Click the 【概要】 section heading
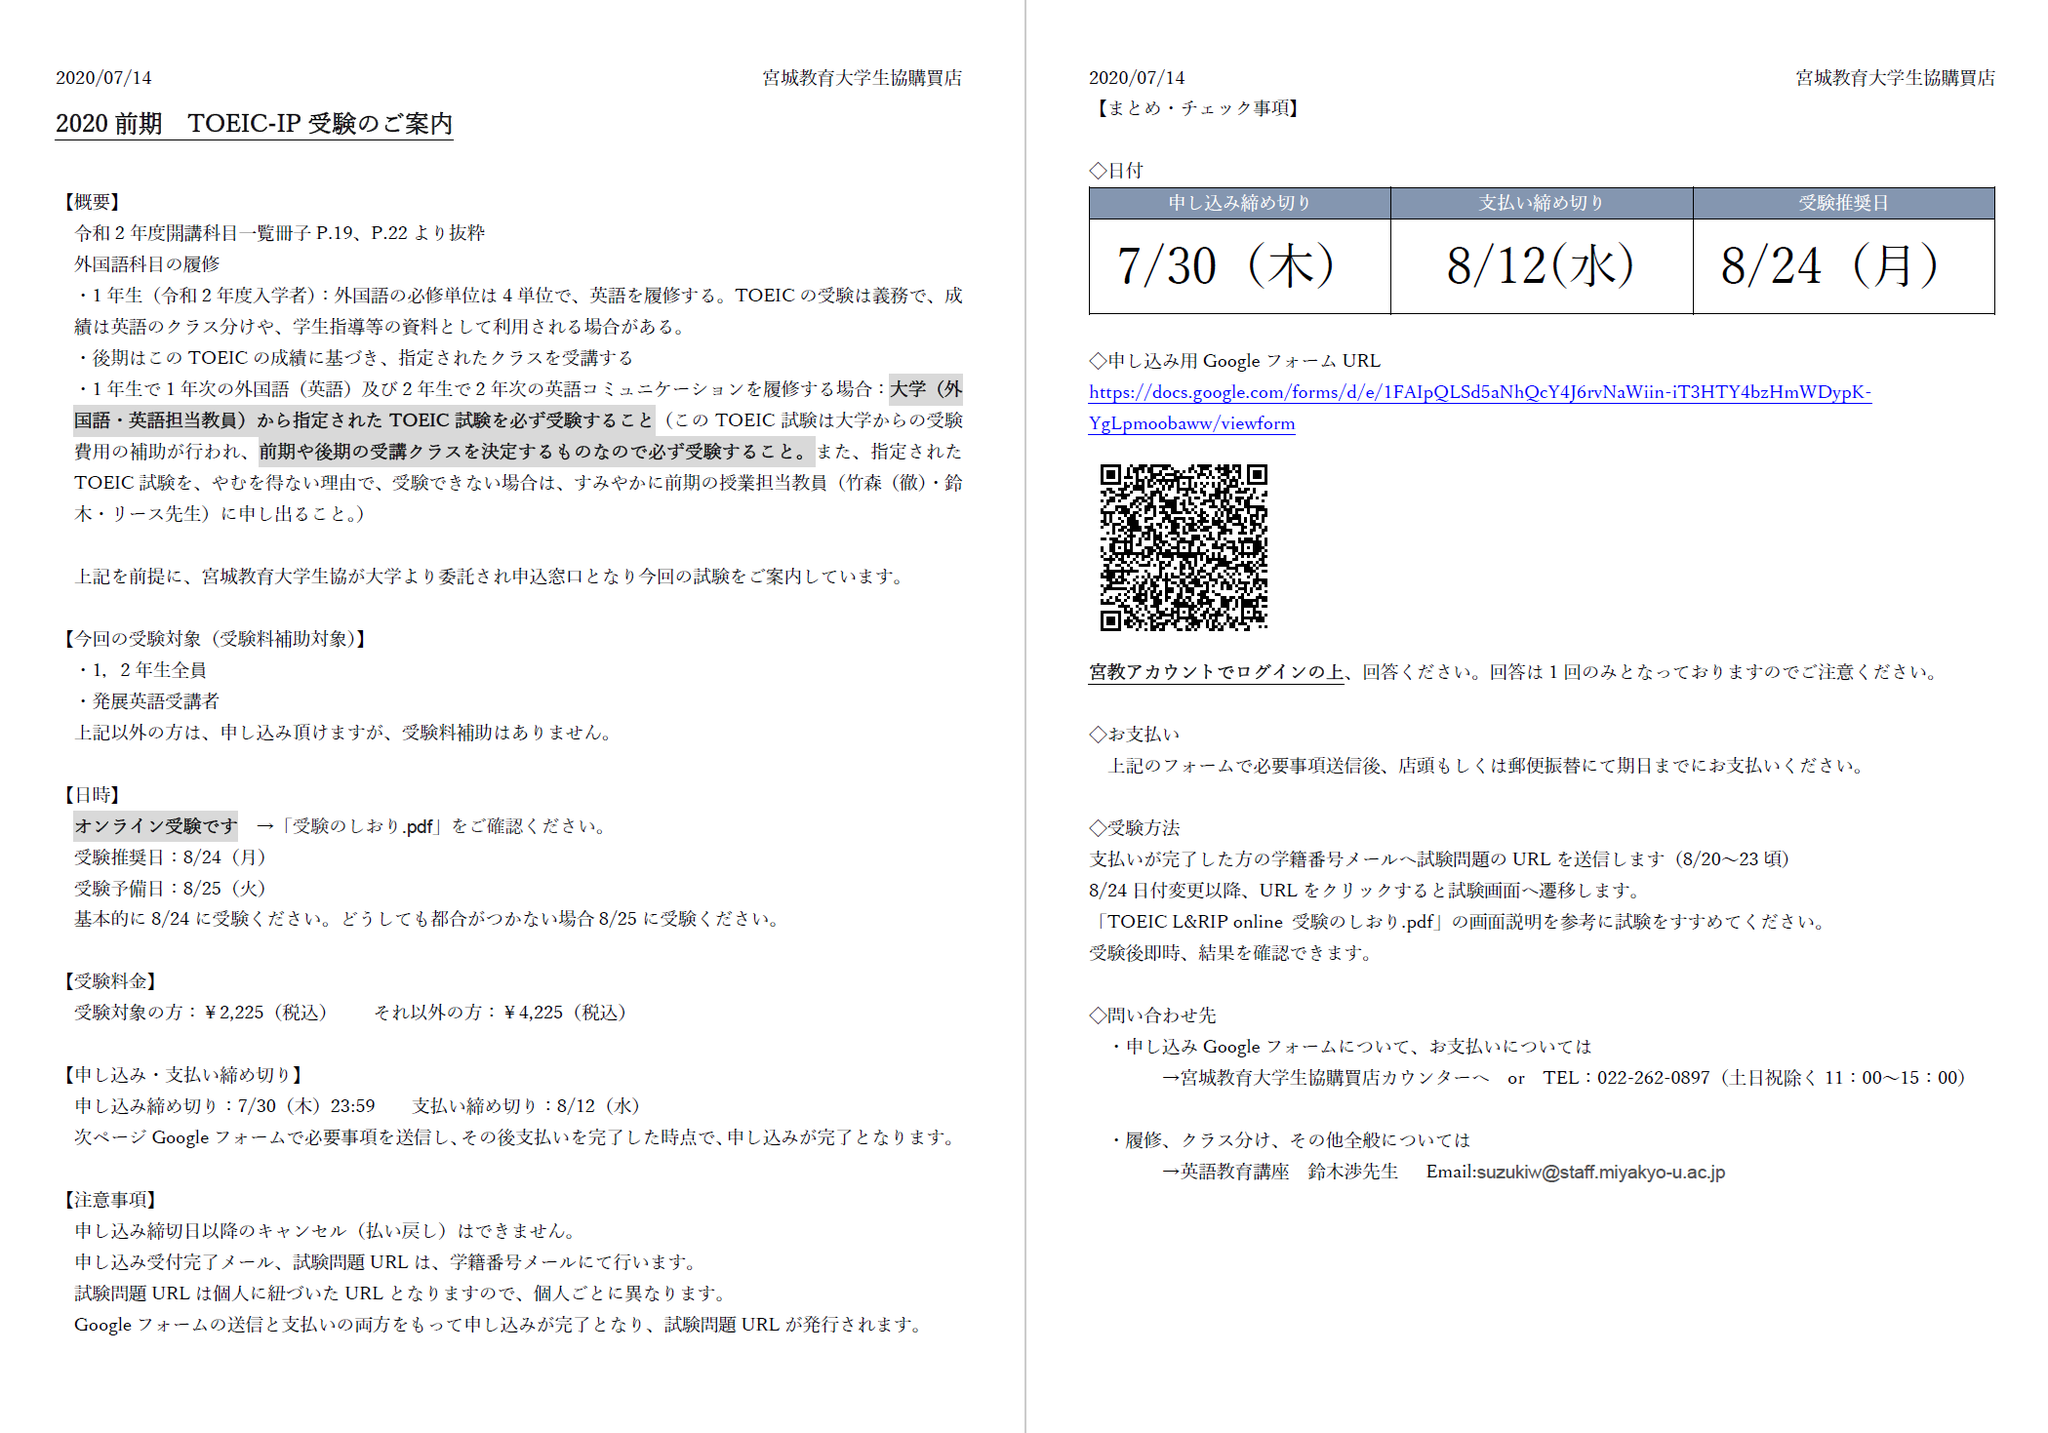Image resolution: width=2048 pixels, height=1433 pixels. (91, 202)
